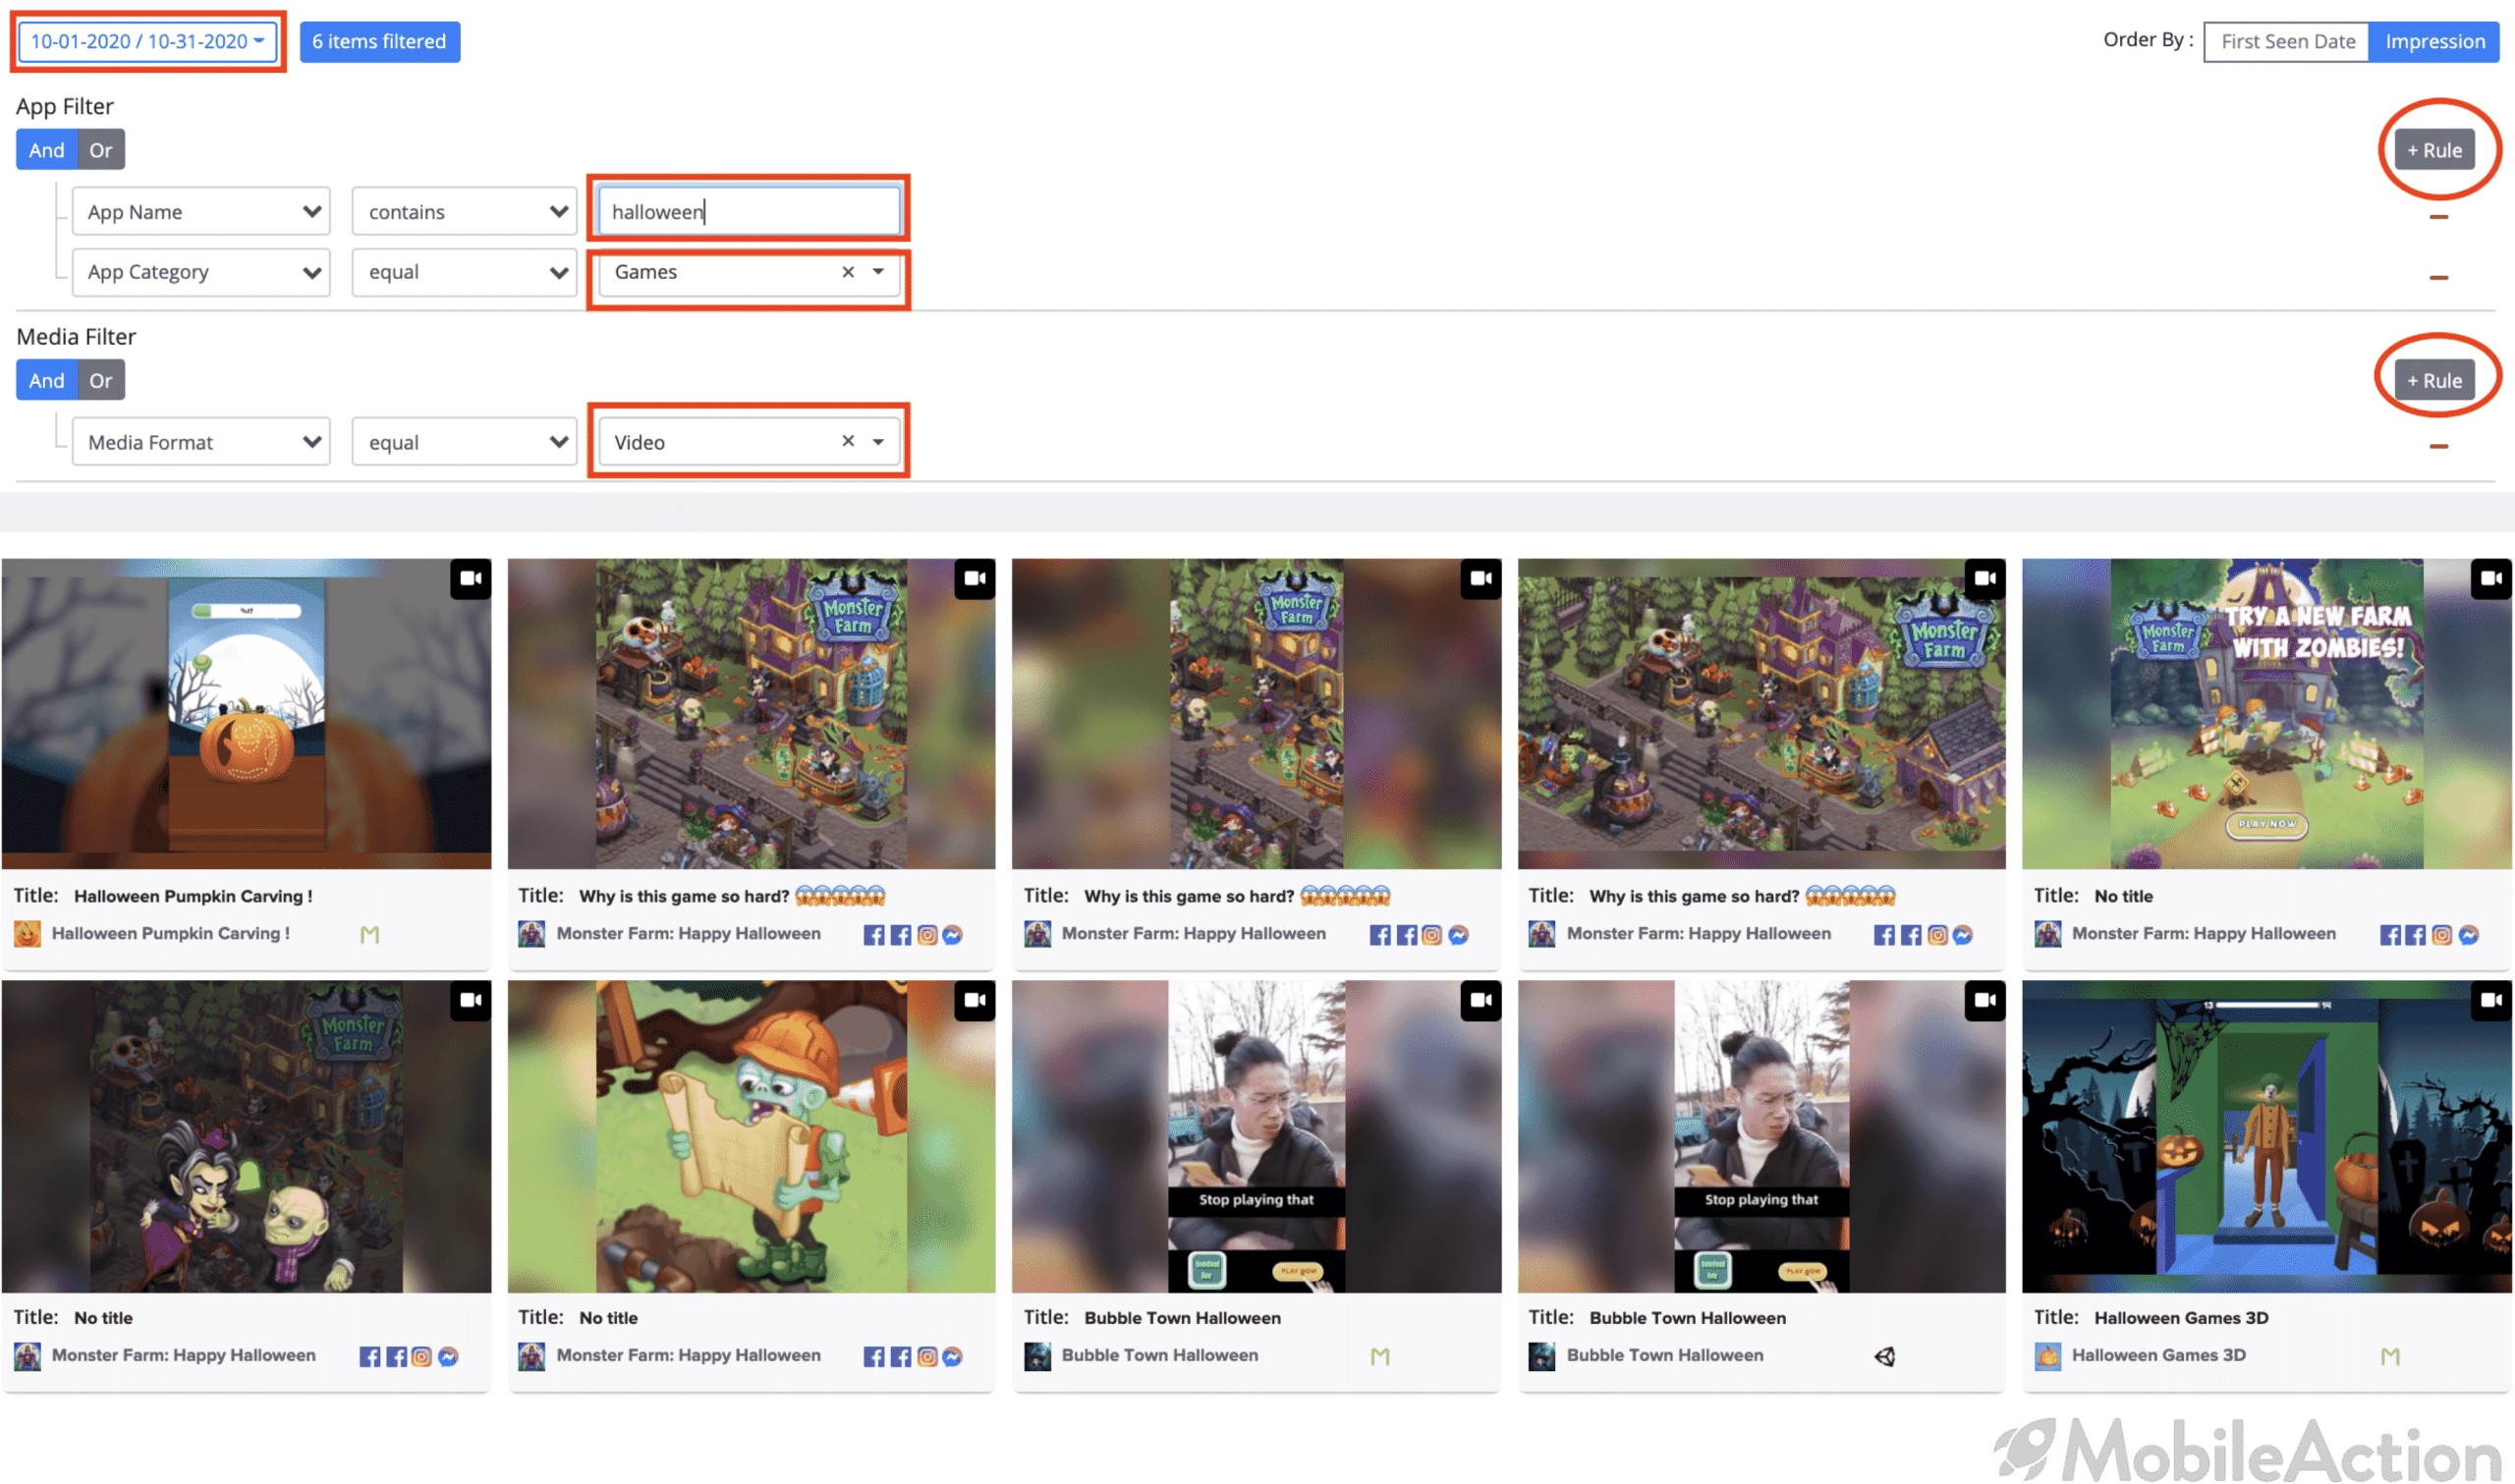The height and width of the screenshot is (1484, 2515).
Task: Remove the App Category rule with its minus icon
Action: [x=2437, y=277]
